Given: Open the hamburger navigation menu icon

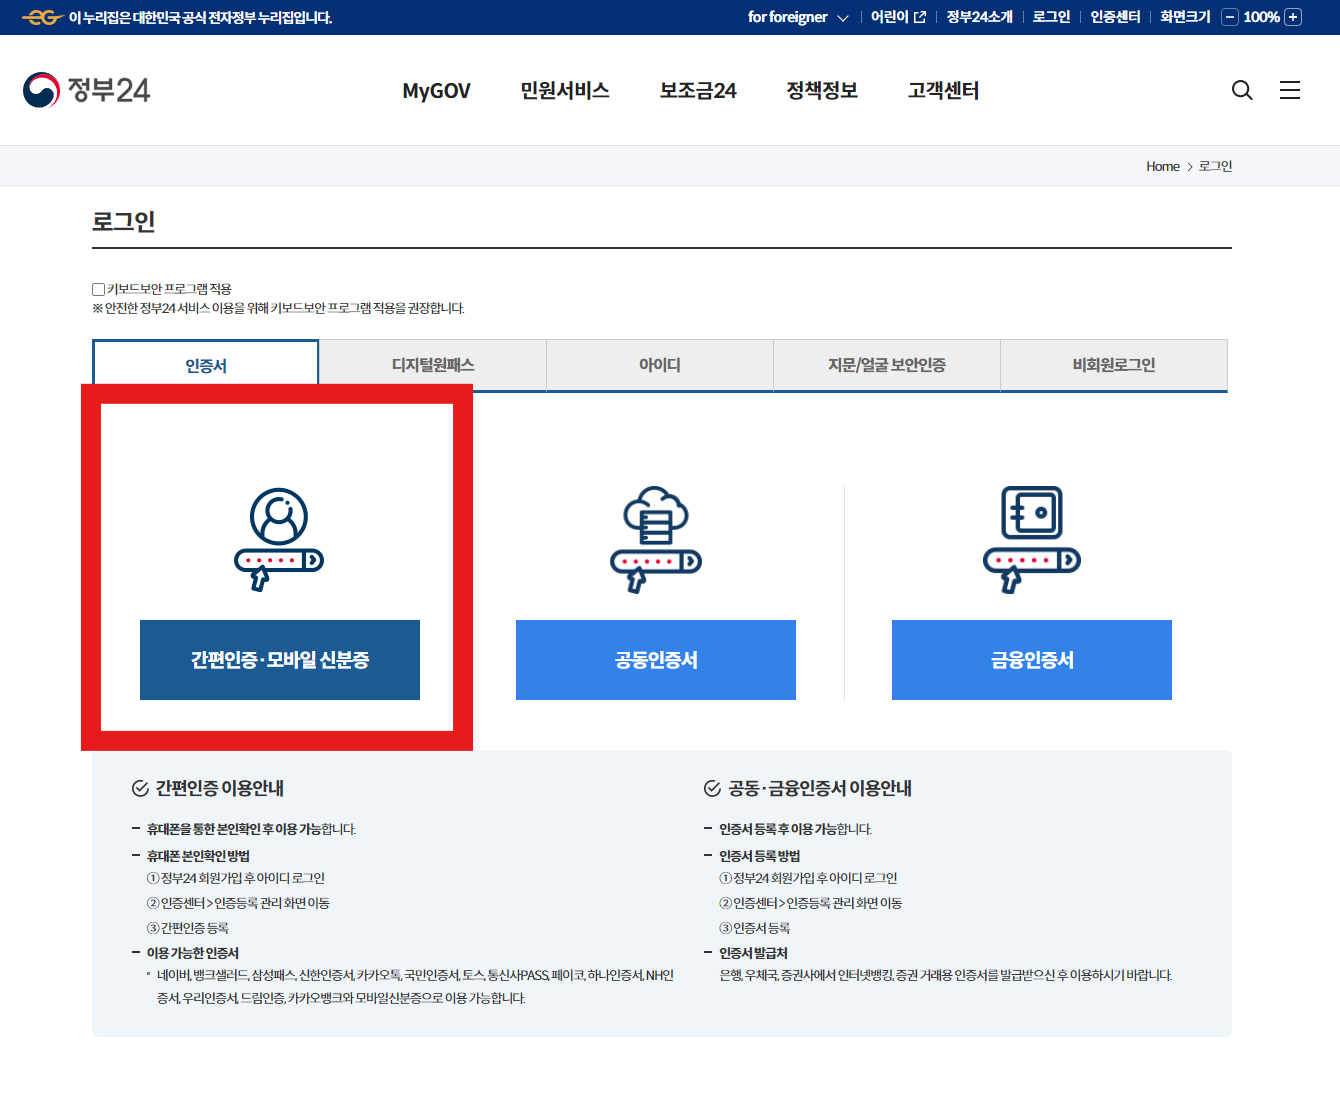Looking at the screenshot, I should click(1290, 90).
